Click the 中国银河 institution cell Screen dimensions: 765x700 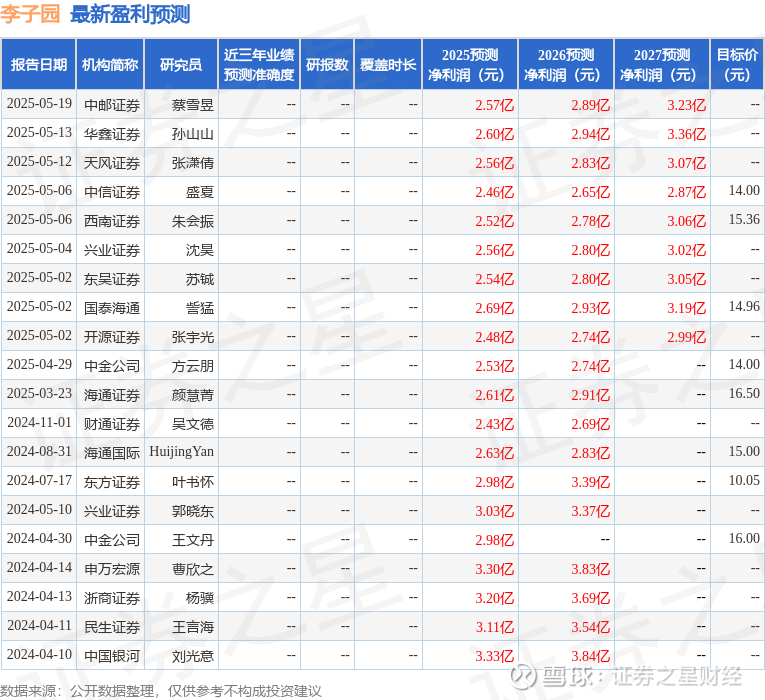(112, 656)
